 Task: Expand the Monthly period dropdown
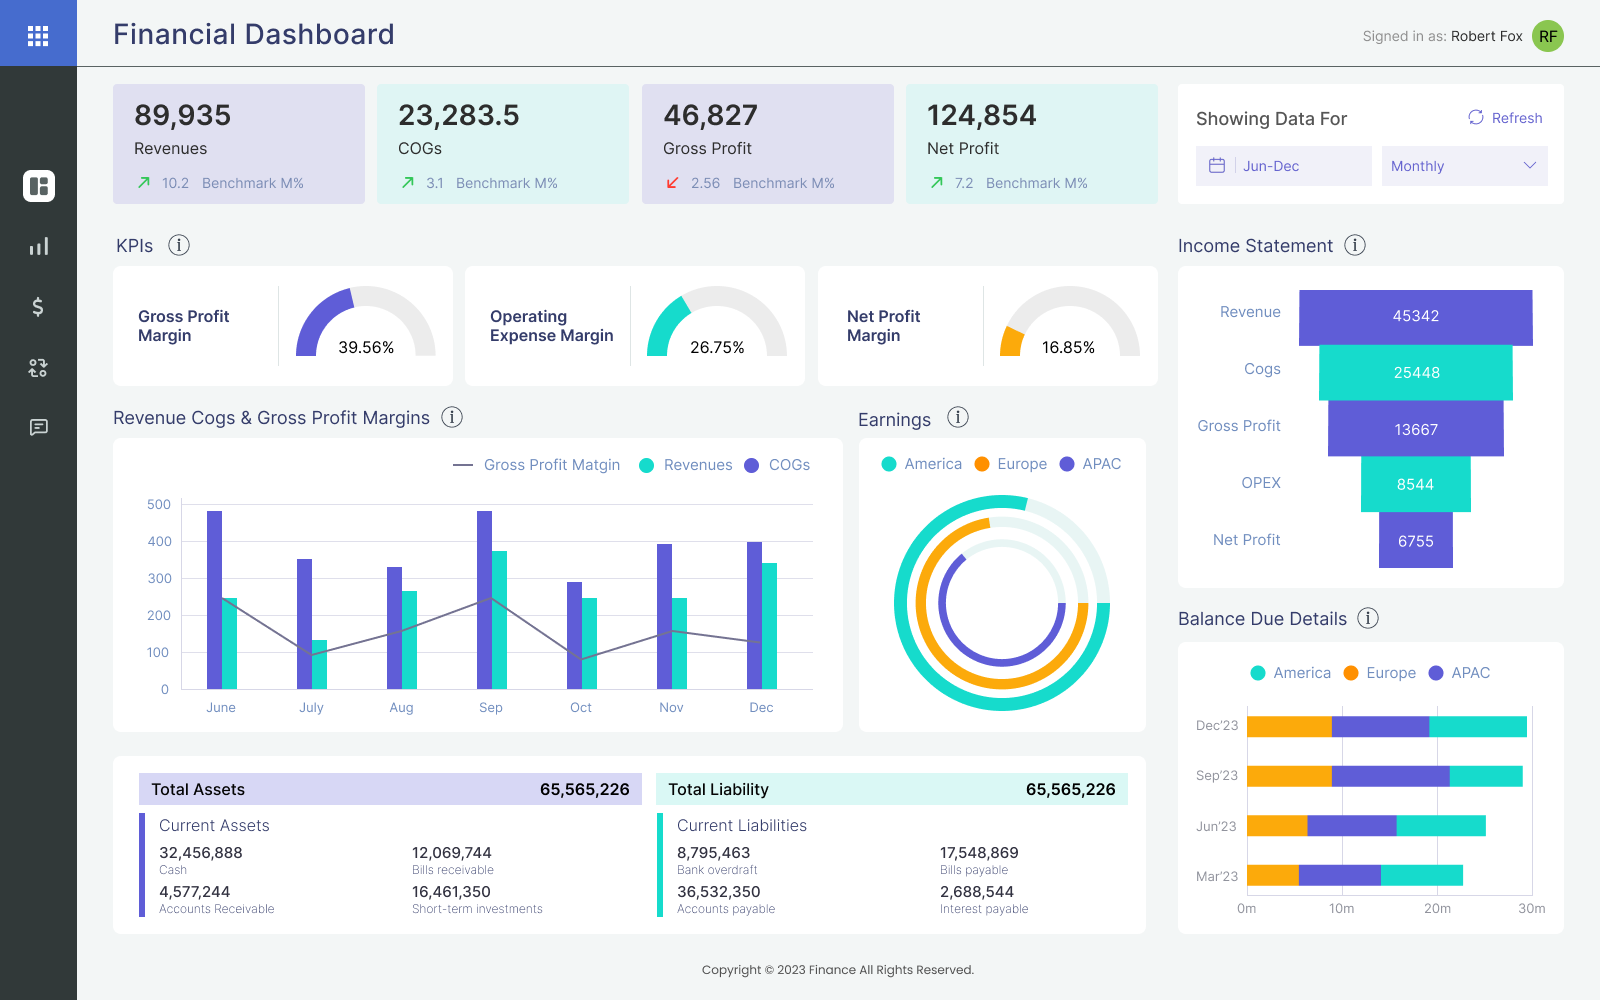(x=1464, y=166)
